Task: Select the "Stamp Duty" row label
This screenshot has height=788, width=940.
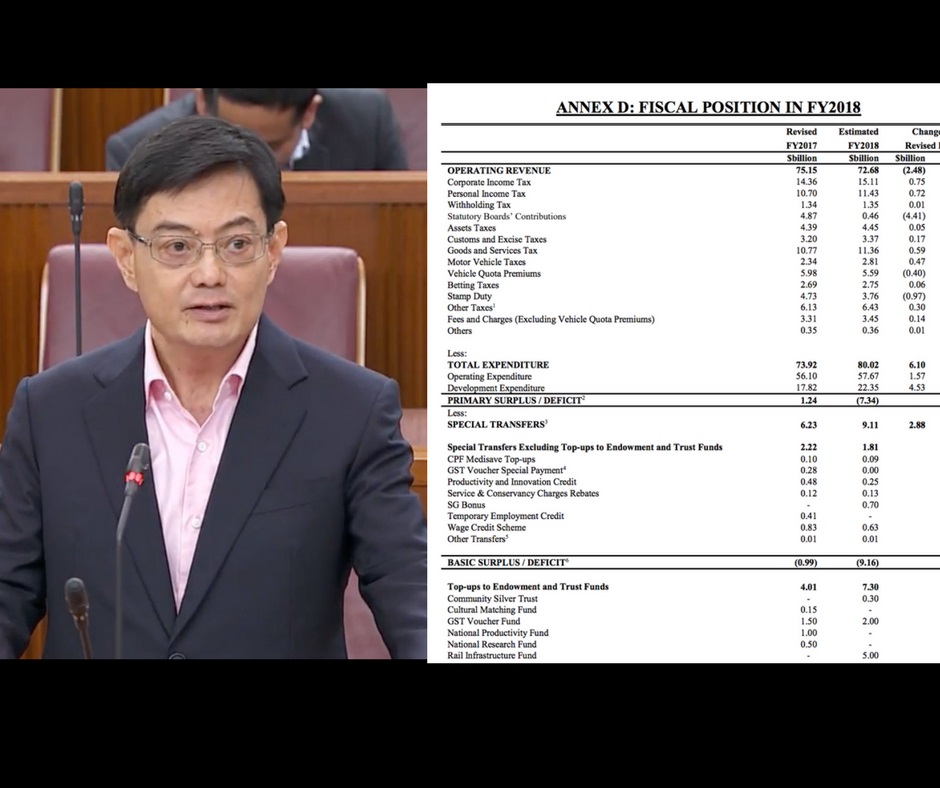Action: click(x=470, y=297)
